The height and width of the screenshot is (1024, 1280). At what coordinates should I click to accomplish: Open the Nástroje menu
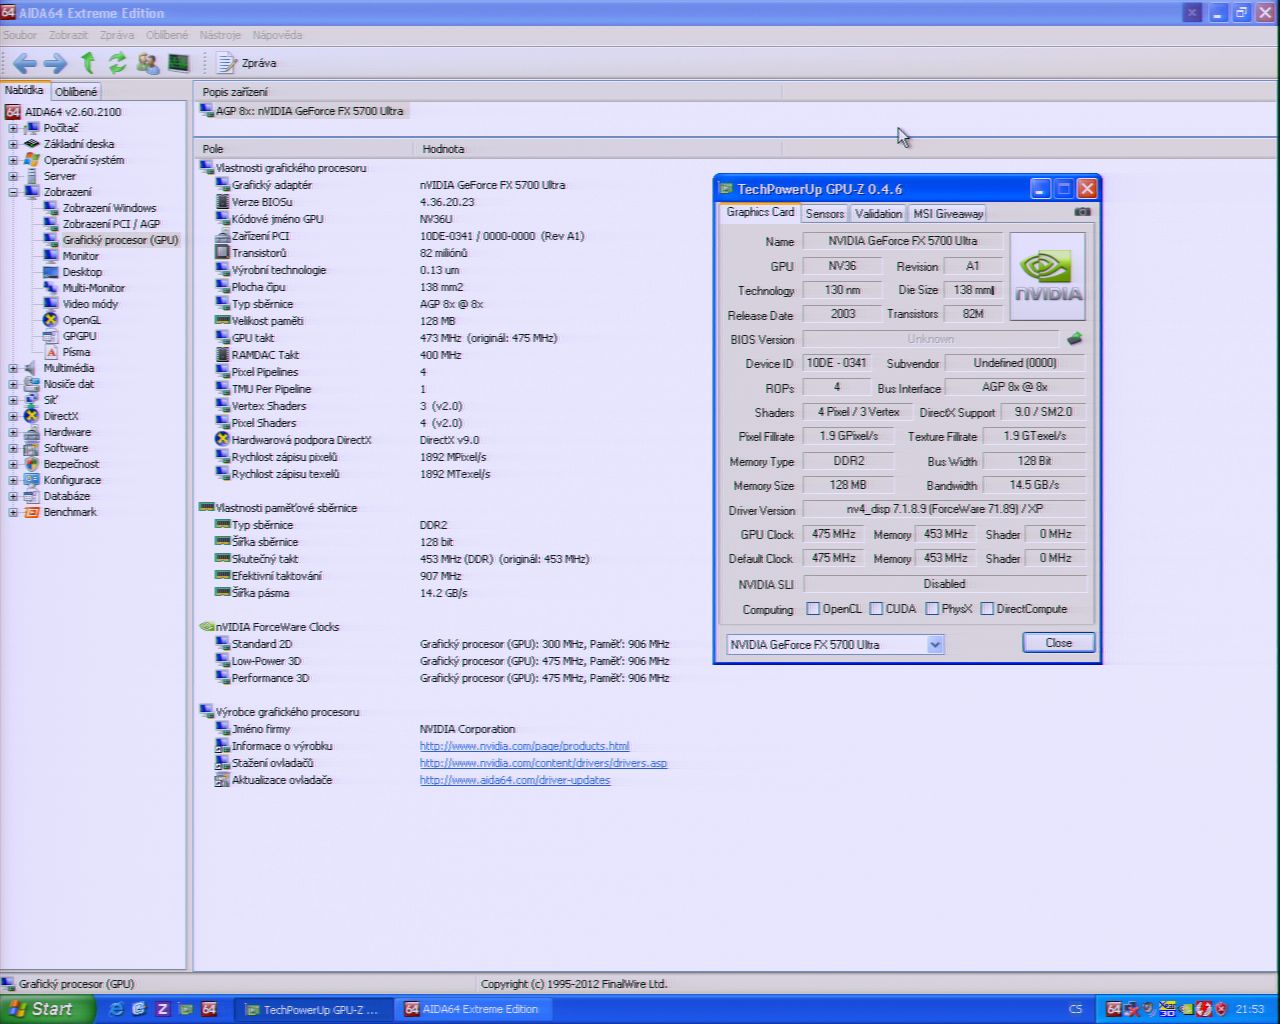click(220, 35)
